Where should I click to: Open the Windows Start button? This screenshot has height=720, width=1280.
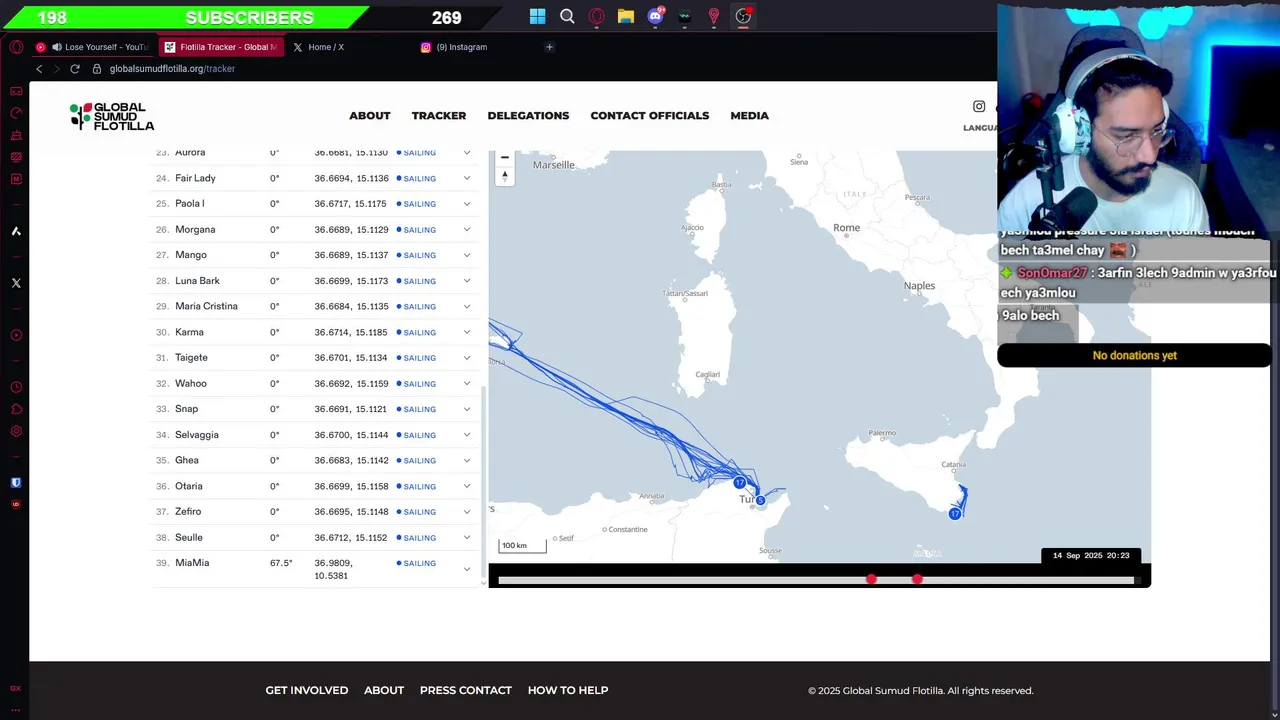tap(537, 16)
